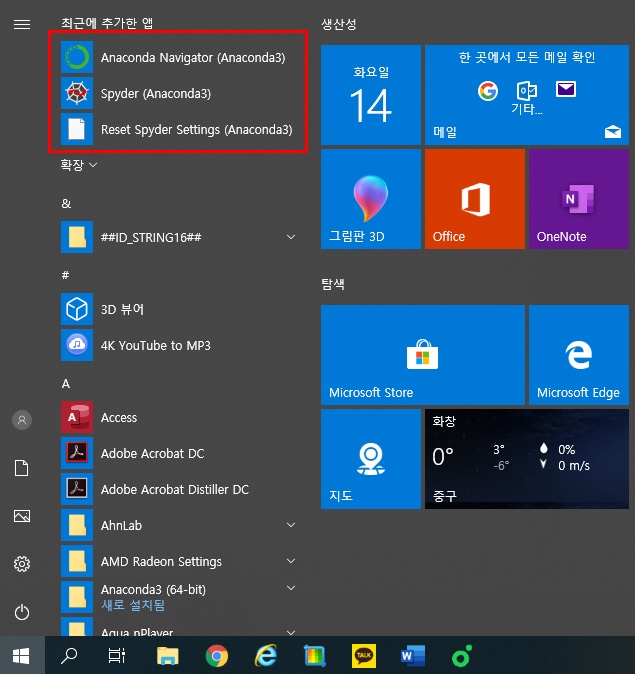The width and height of the screenshot is (635, 674).
Task: Launch Google Chrome from taskbar
Action: 217,656
